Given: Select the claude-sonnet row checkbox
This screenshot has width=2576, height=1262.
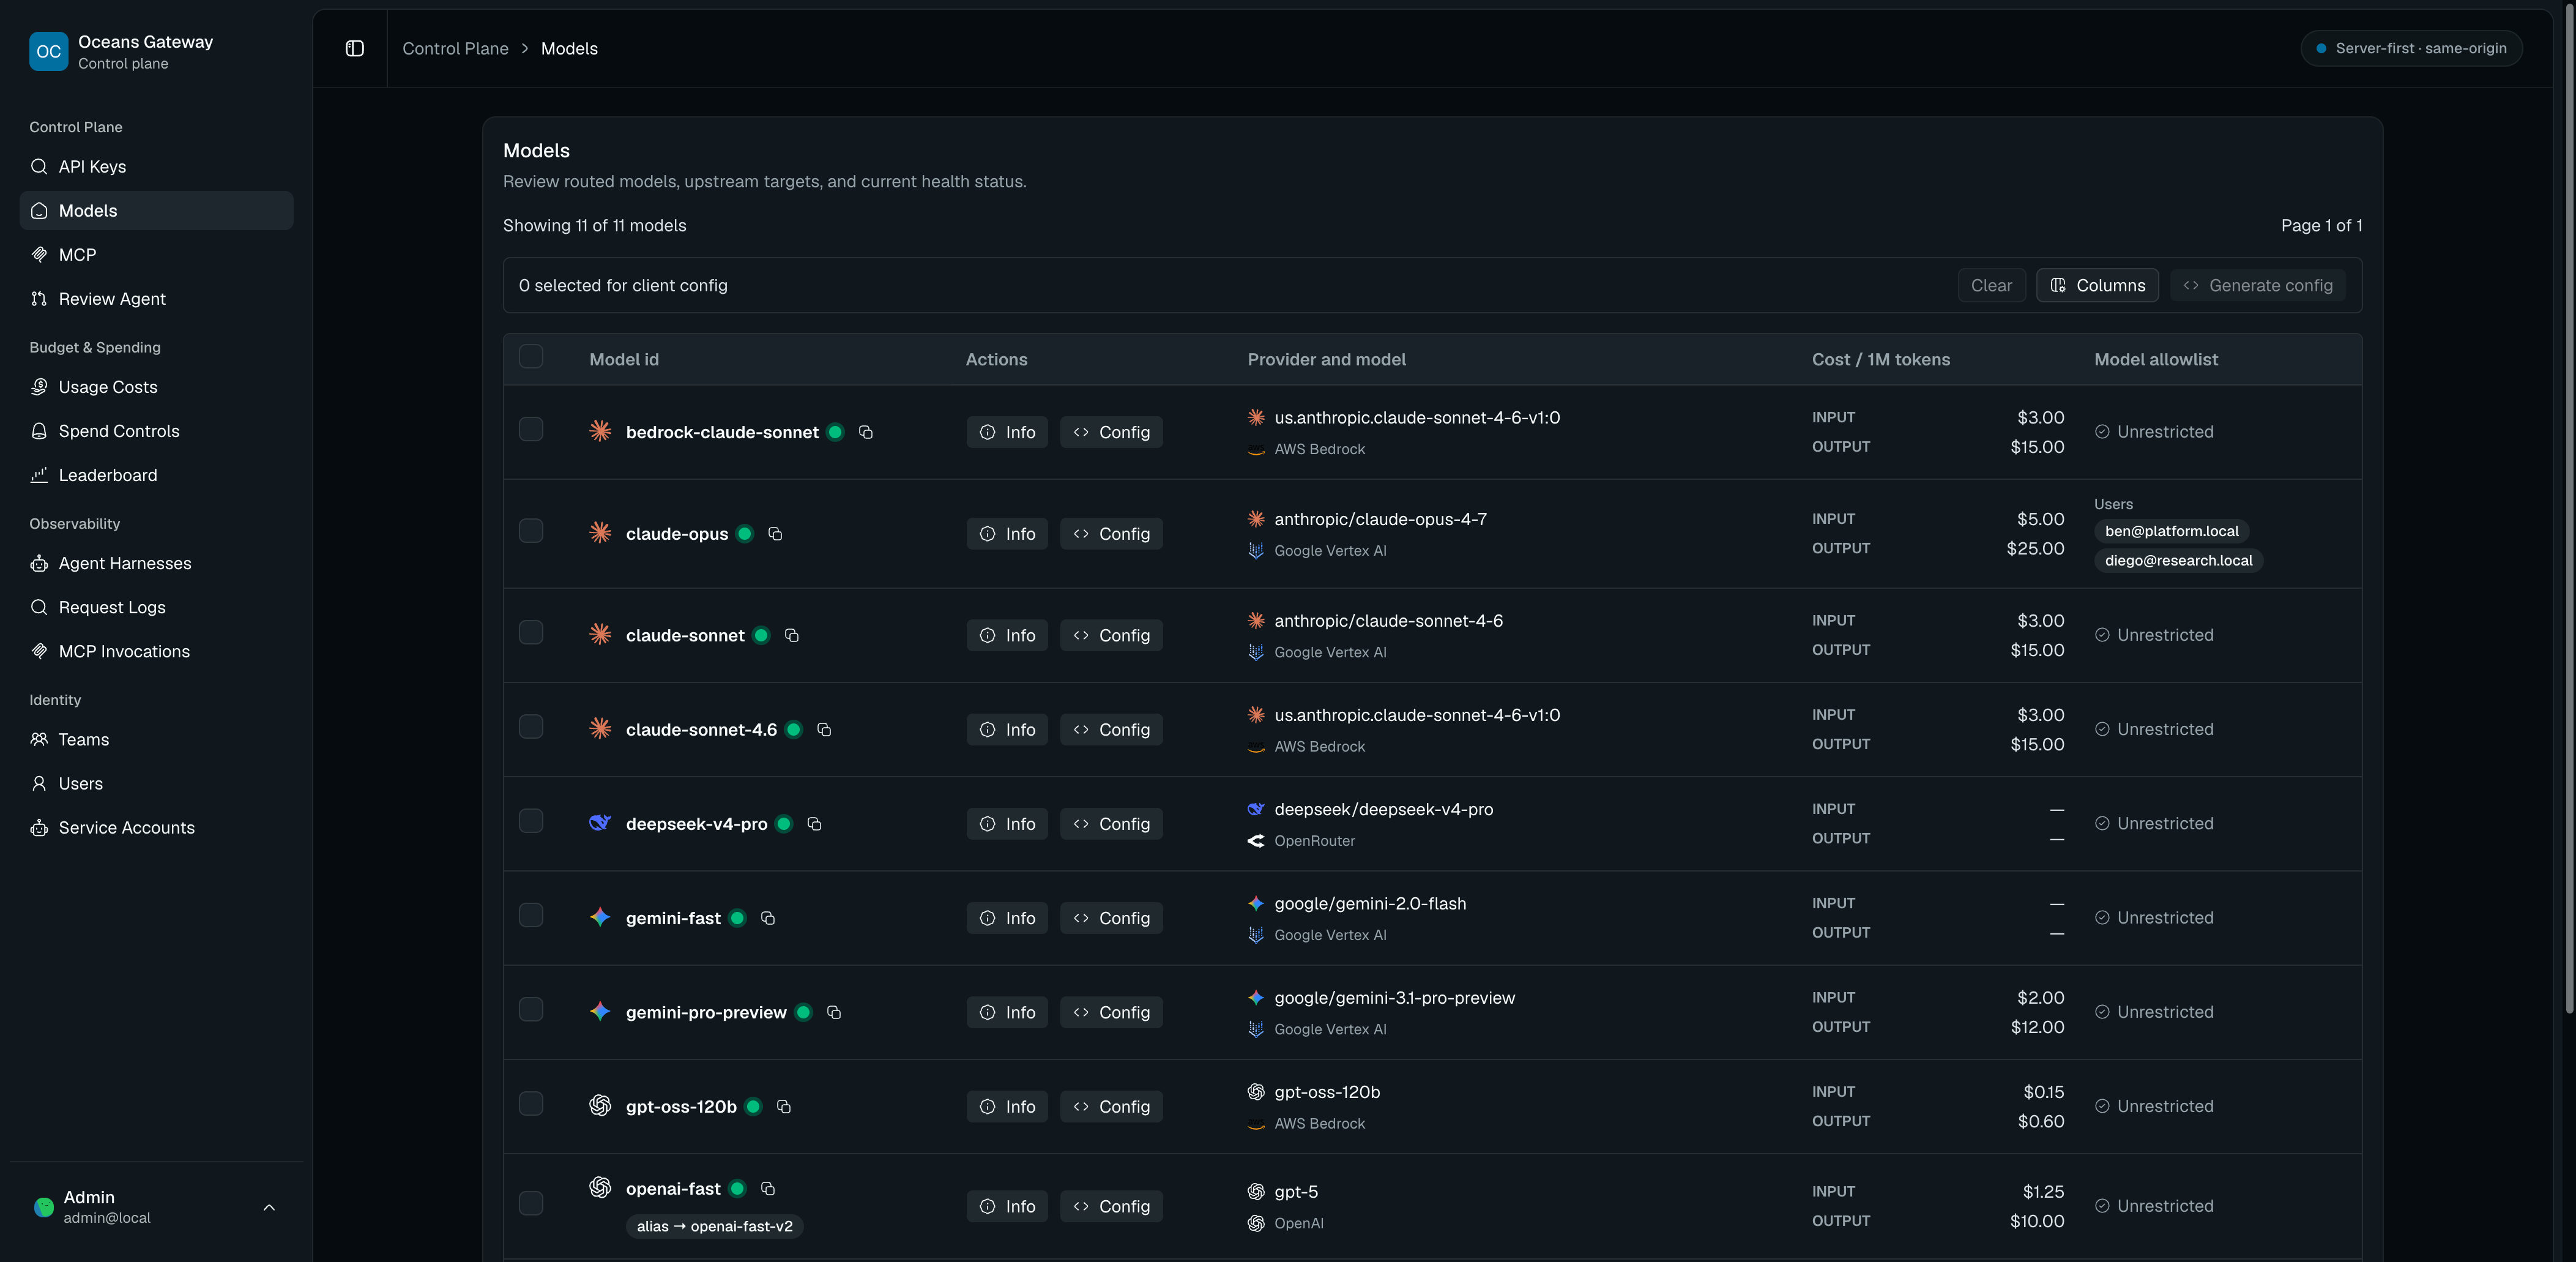Looking at the screenshot, I should pos(531,633).
